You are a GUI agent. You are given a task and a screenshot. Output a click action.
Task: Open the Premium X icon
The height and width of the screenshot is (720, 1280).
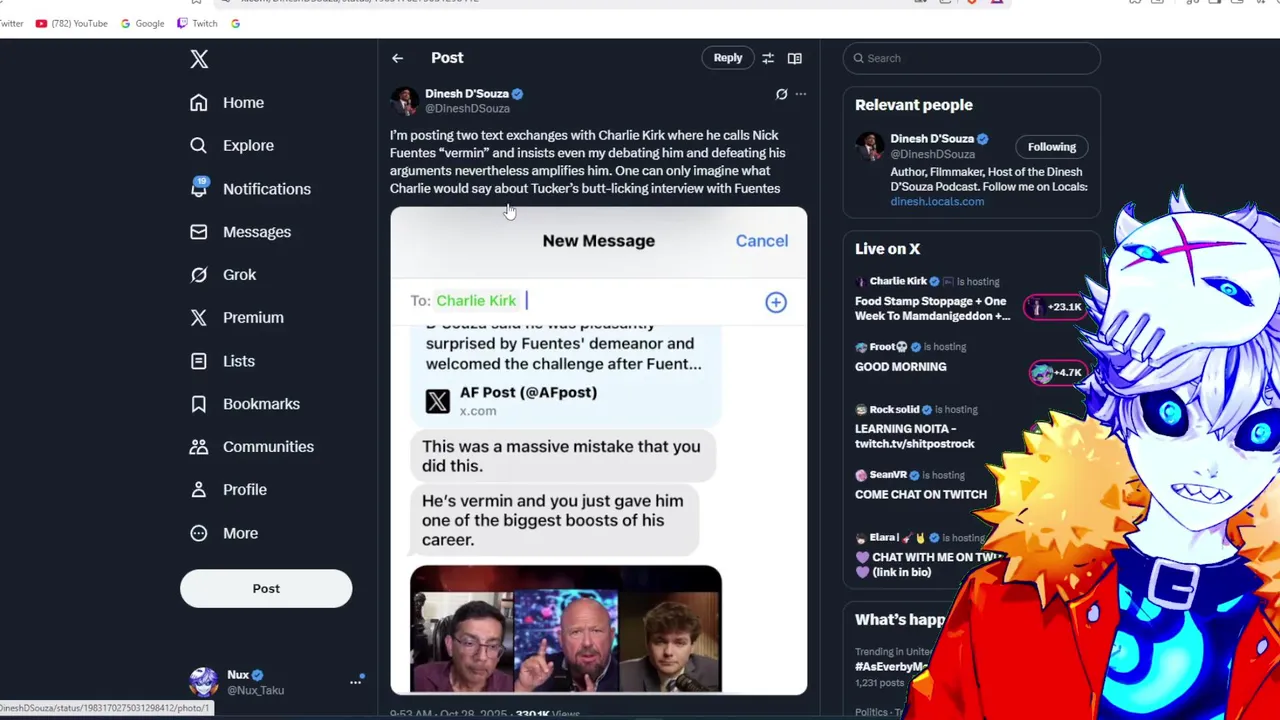coord(199,318)
